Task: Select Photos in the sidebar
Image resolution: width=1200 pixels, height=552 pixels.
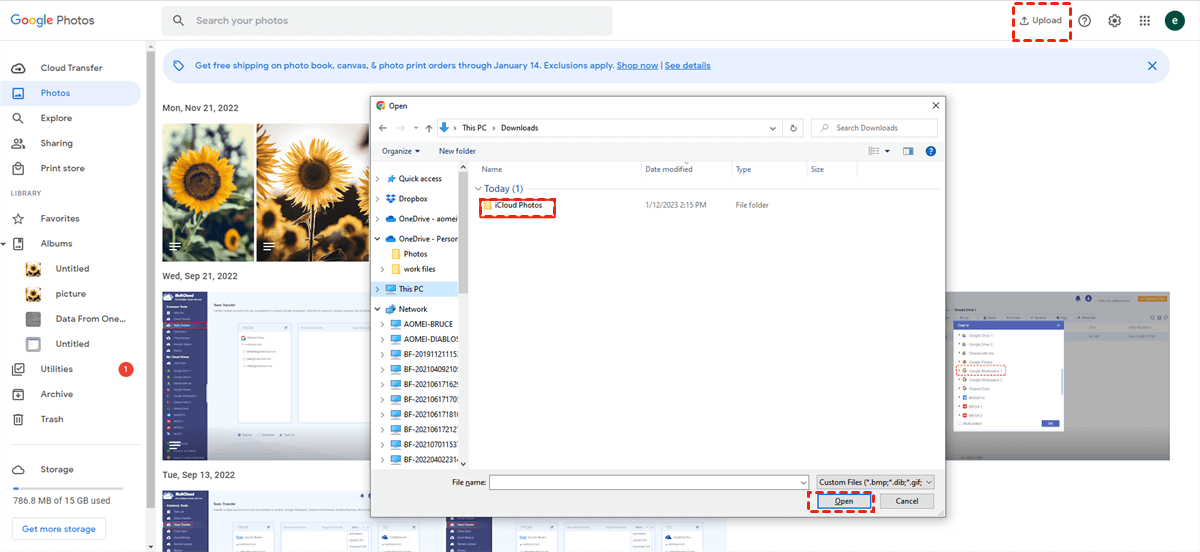Action: (70, 93)
